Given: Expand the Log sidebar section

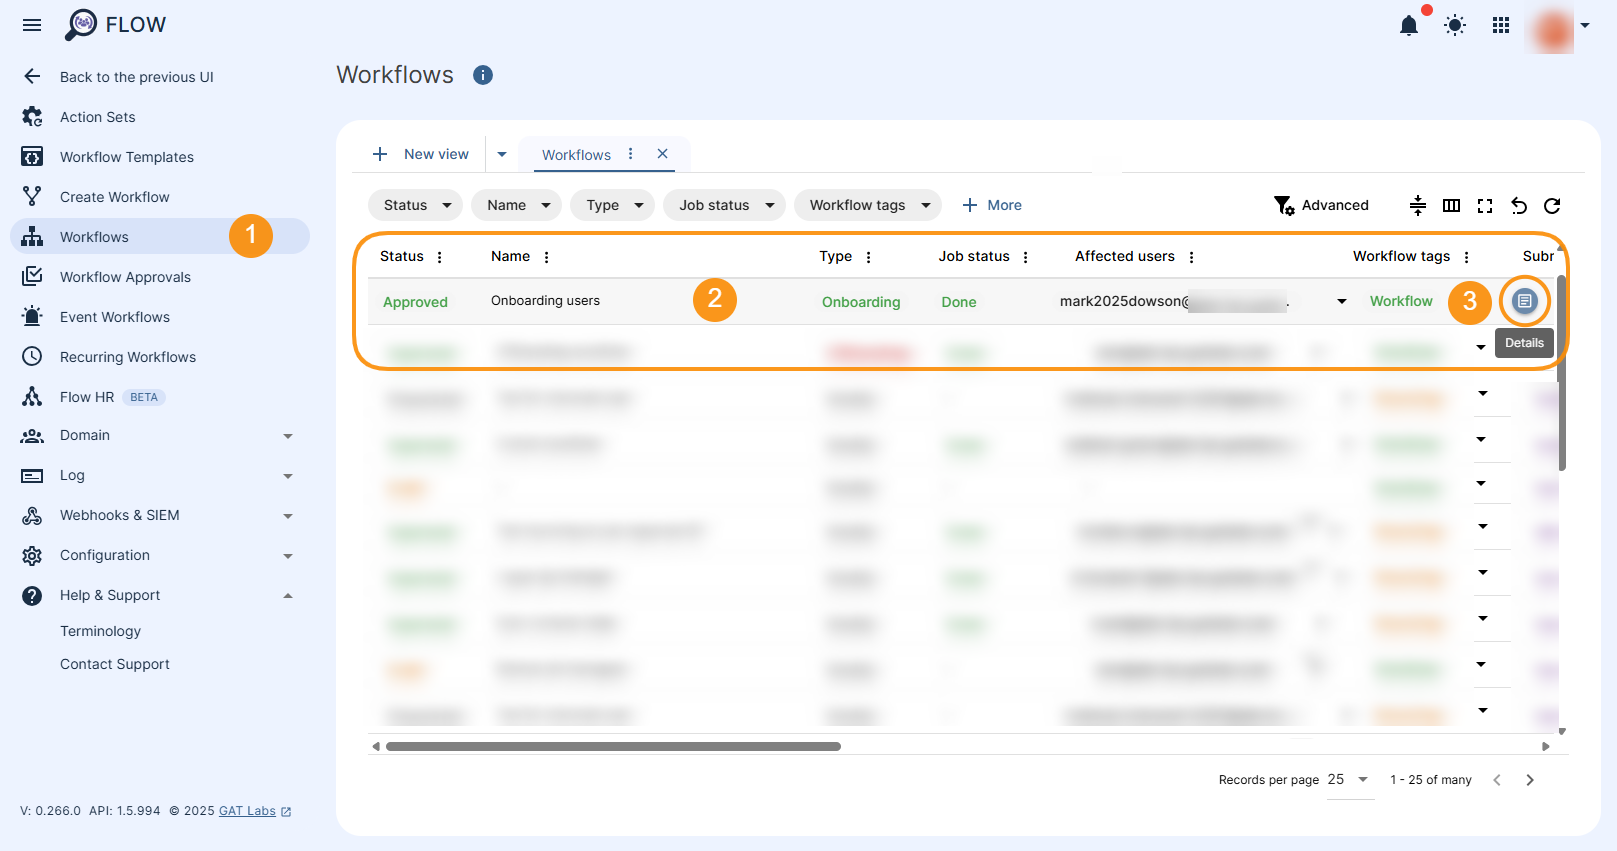Looking at the screenshot, I should [160, 475].
